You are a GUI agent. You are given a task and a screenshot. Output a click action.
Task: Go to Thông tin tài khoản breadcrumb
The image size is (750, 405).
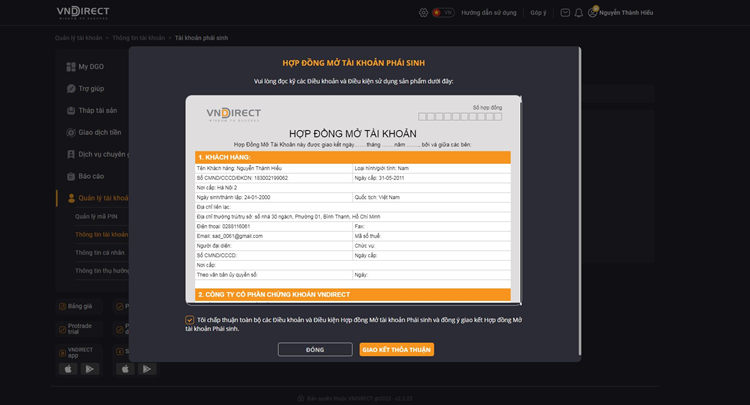[x=138, y=38]
